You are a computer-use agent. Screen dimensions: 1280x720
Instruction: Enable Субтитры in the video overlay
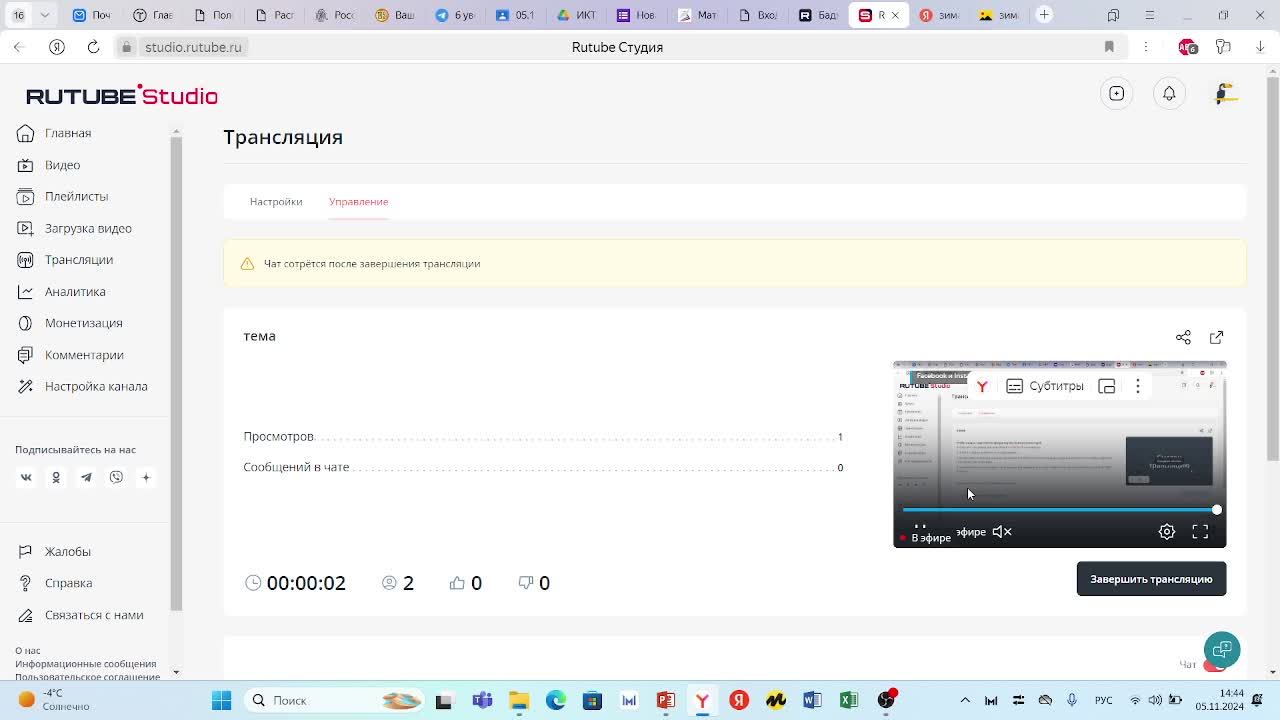(x=1045, y=386)
